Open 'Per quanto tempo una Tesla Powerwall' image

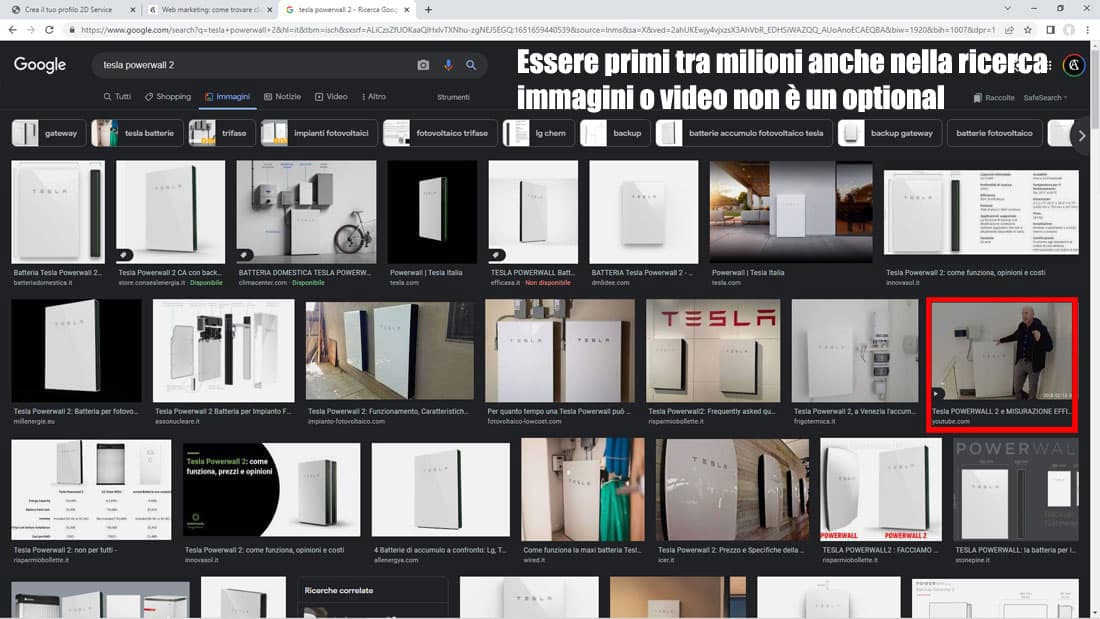(560, 351)
